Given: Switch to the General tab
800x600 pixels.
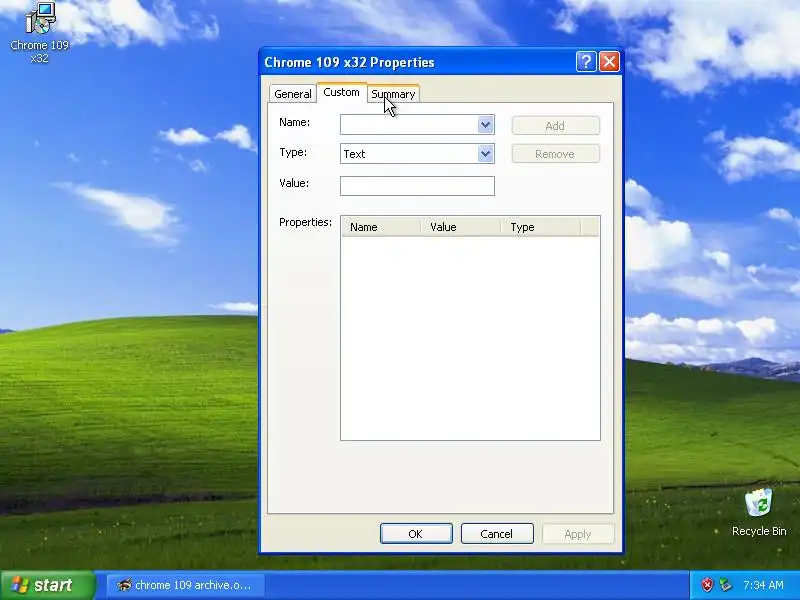Looking at the screenshot, I should pyautogui.click(x=292, y=94).
